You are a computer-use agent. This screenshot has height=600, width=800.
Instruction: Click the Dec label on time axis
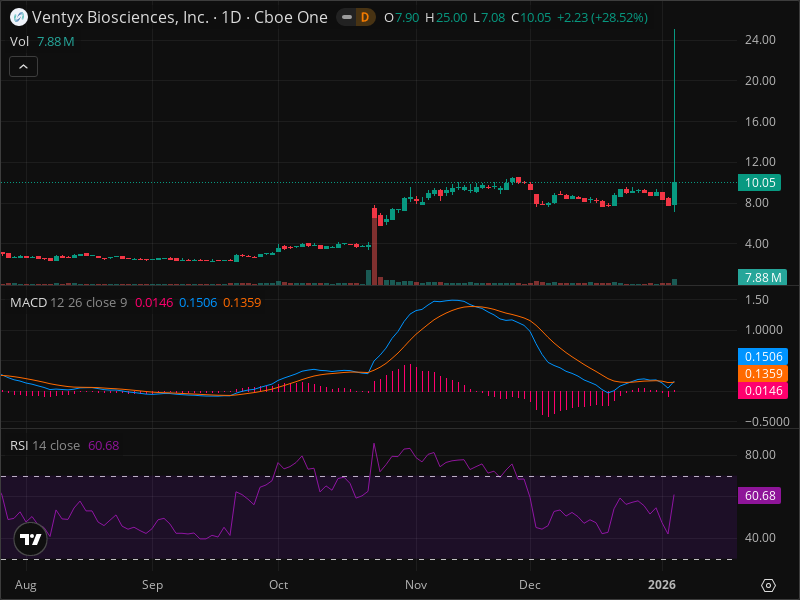(530, 585)
